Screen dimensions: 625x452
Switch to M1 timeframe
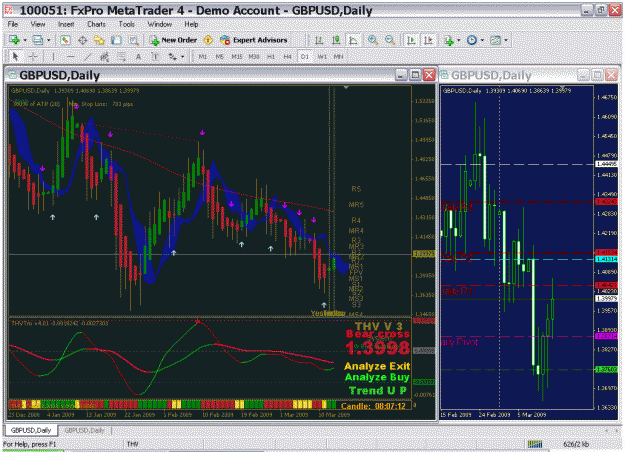coord(202,57)
